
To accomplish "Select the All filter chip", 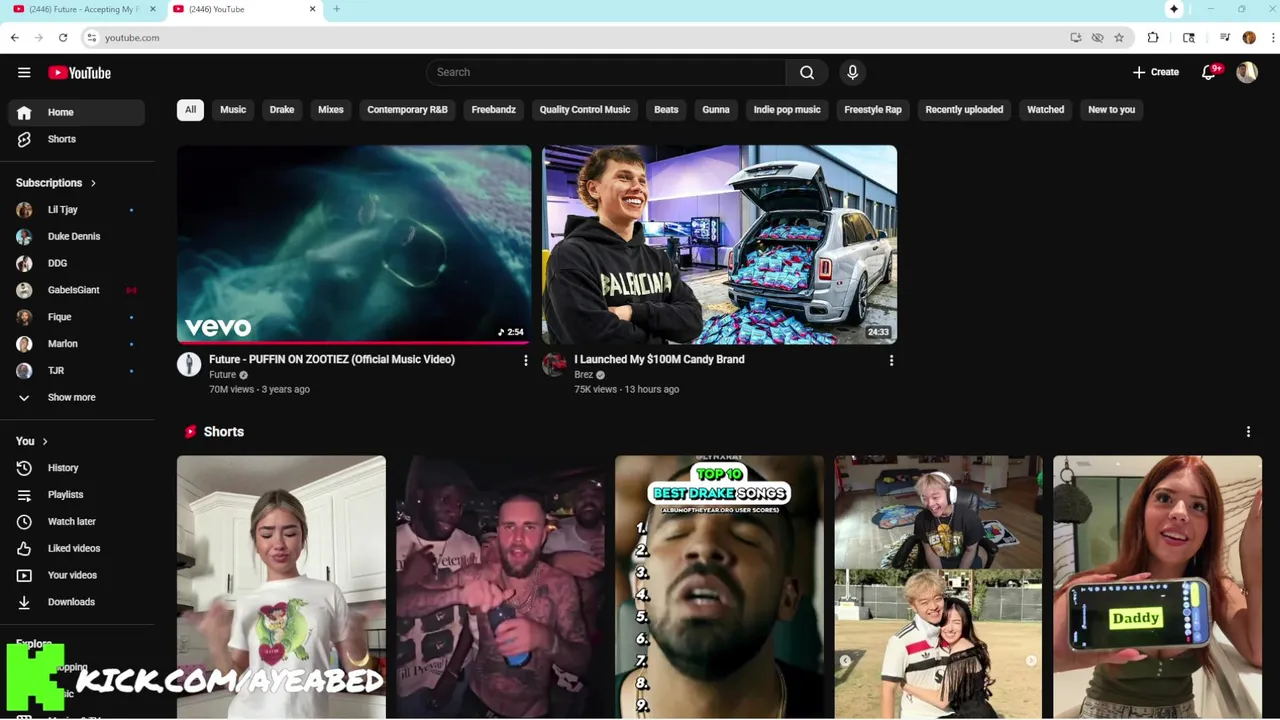I will tap(190, 110).
